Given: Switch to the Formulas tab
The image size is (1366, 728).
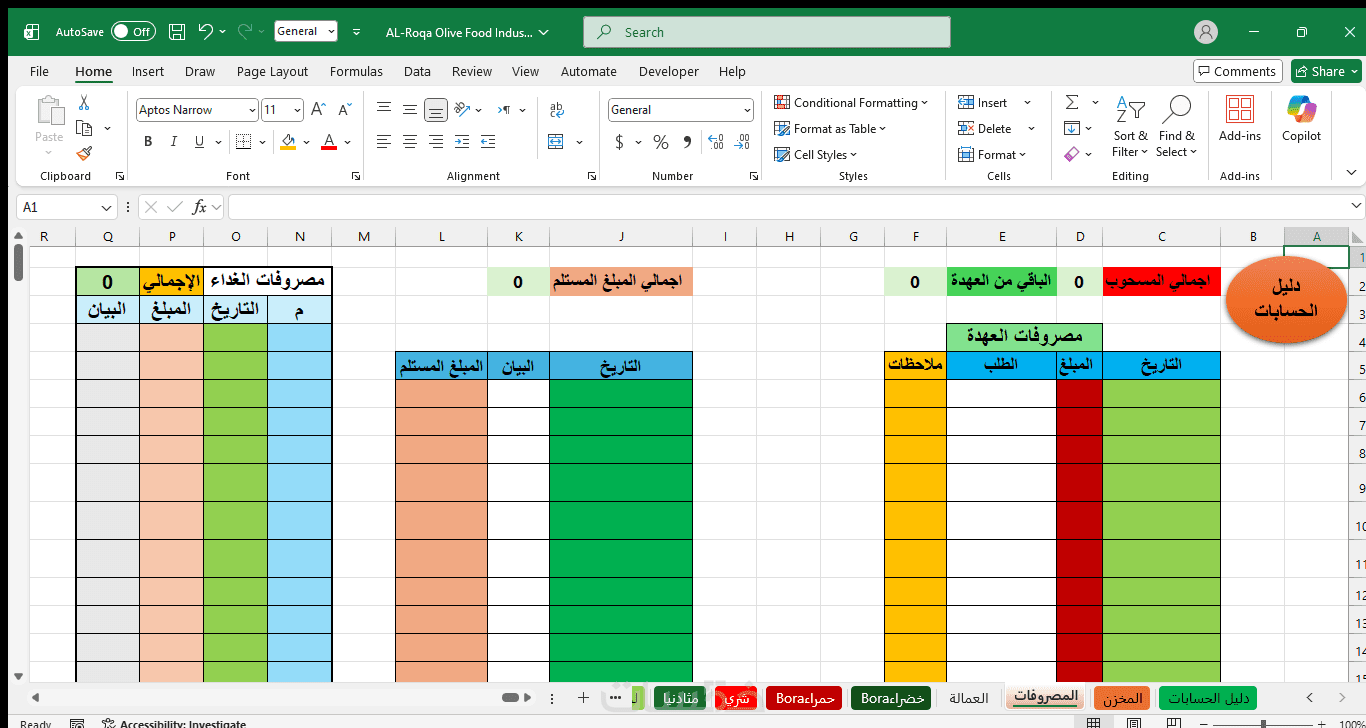Looking at the screenshot, I should click(x=356, y=71).
